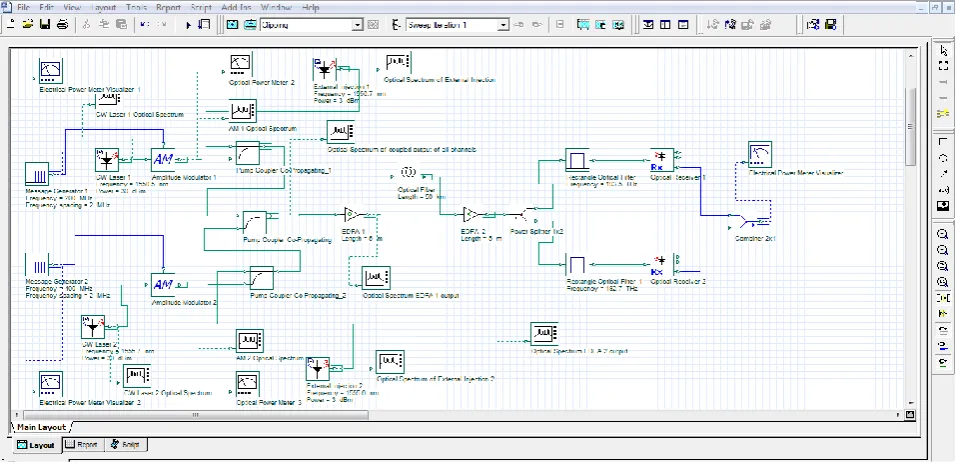Select the EDFA 2 amplifier component

tap(471, 215)
